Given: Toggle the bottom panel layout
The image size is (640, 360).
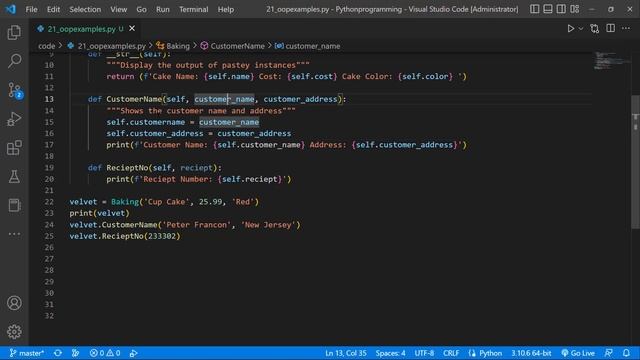Looking at the screenshot, I should coord(548,9).
